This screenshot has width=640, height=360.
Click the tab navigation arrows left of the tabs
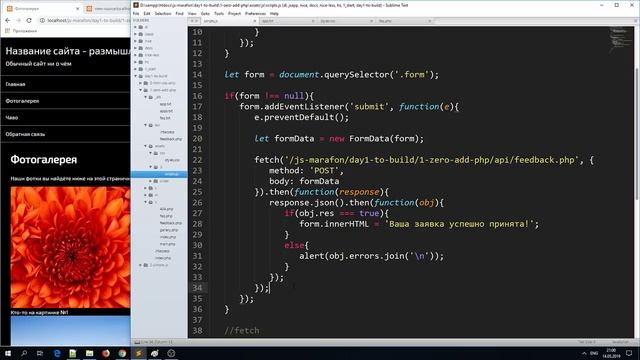click(194, 21)
